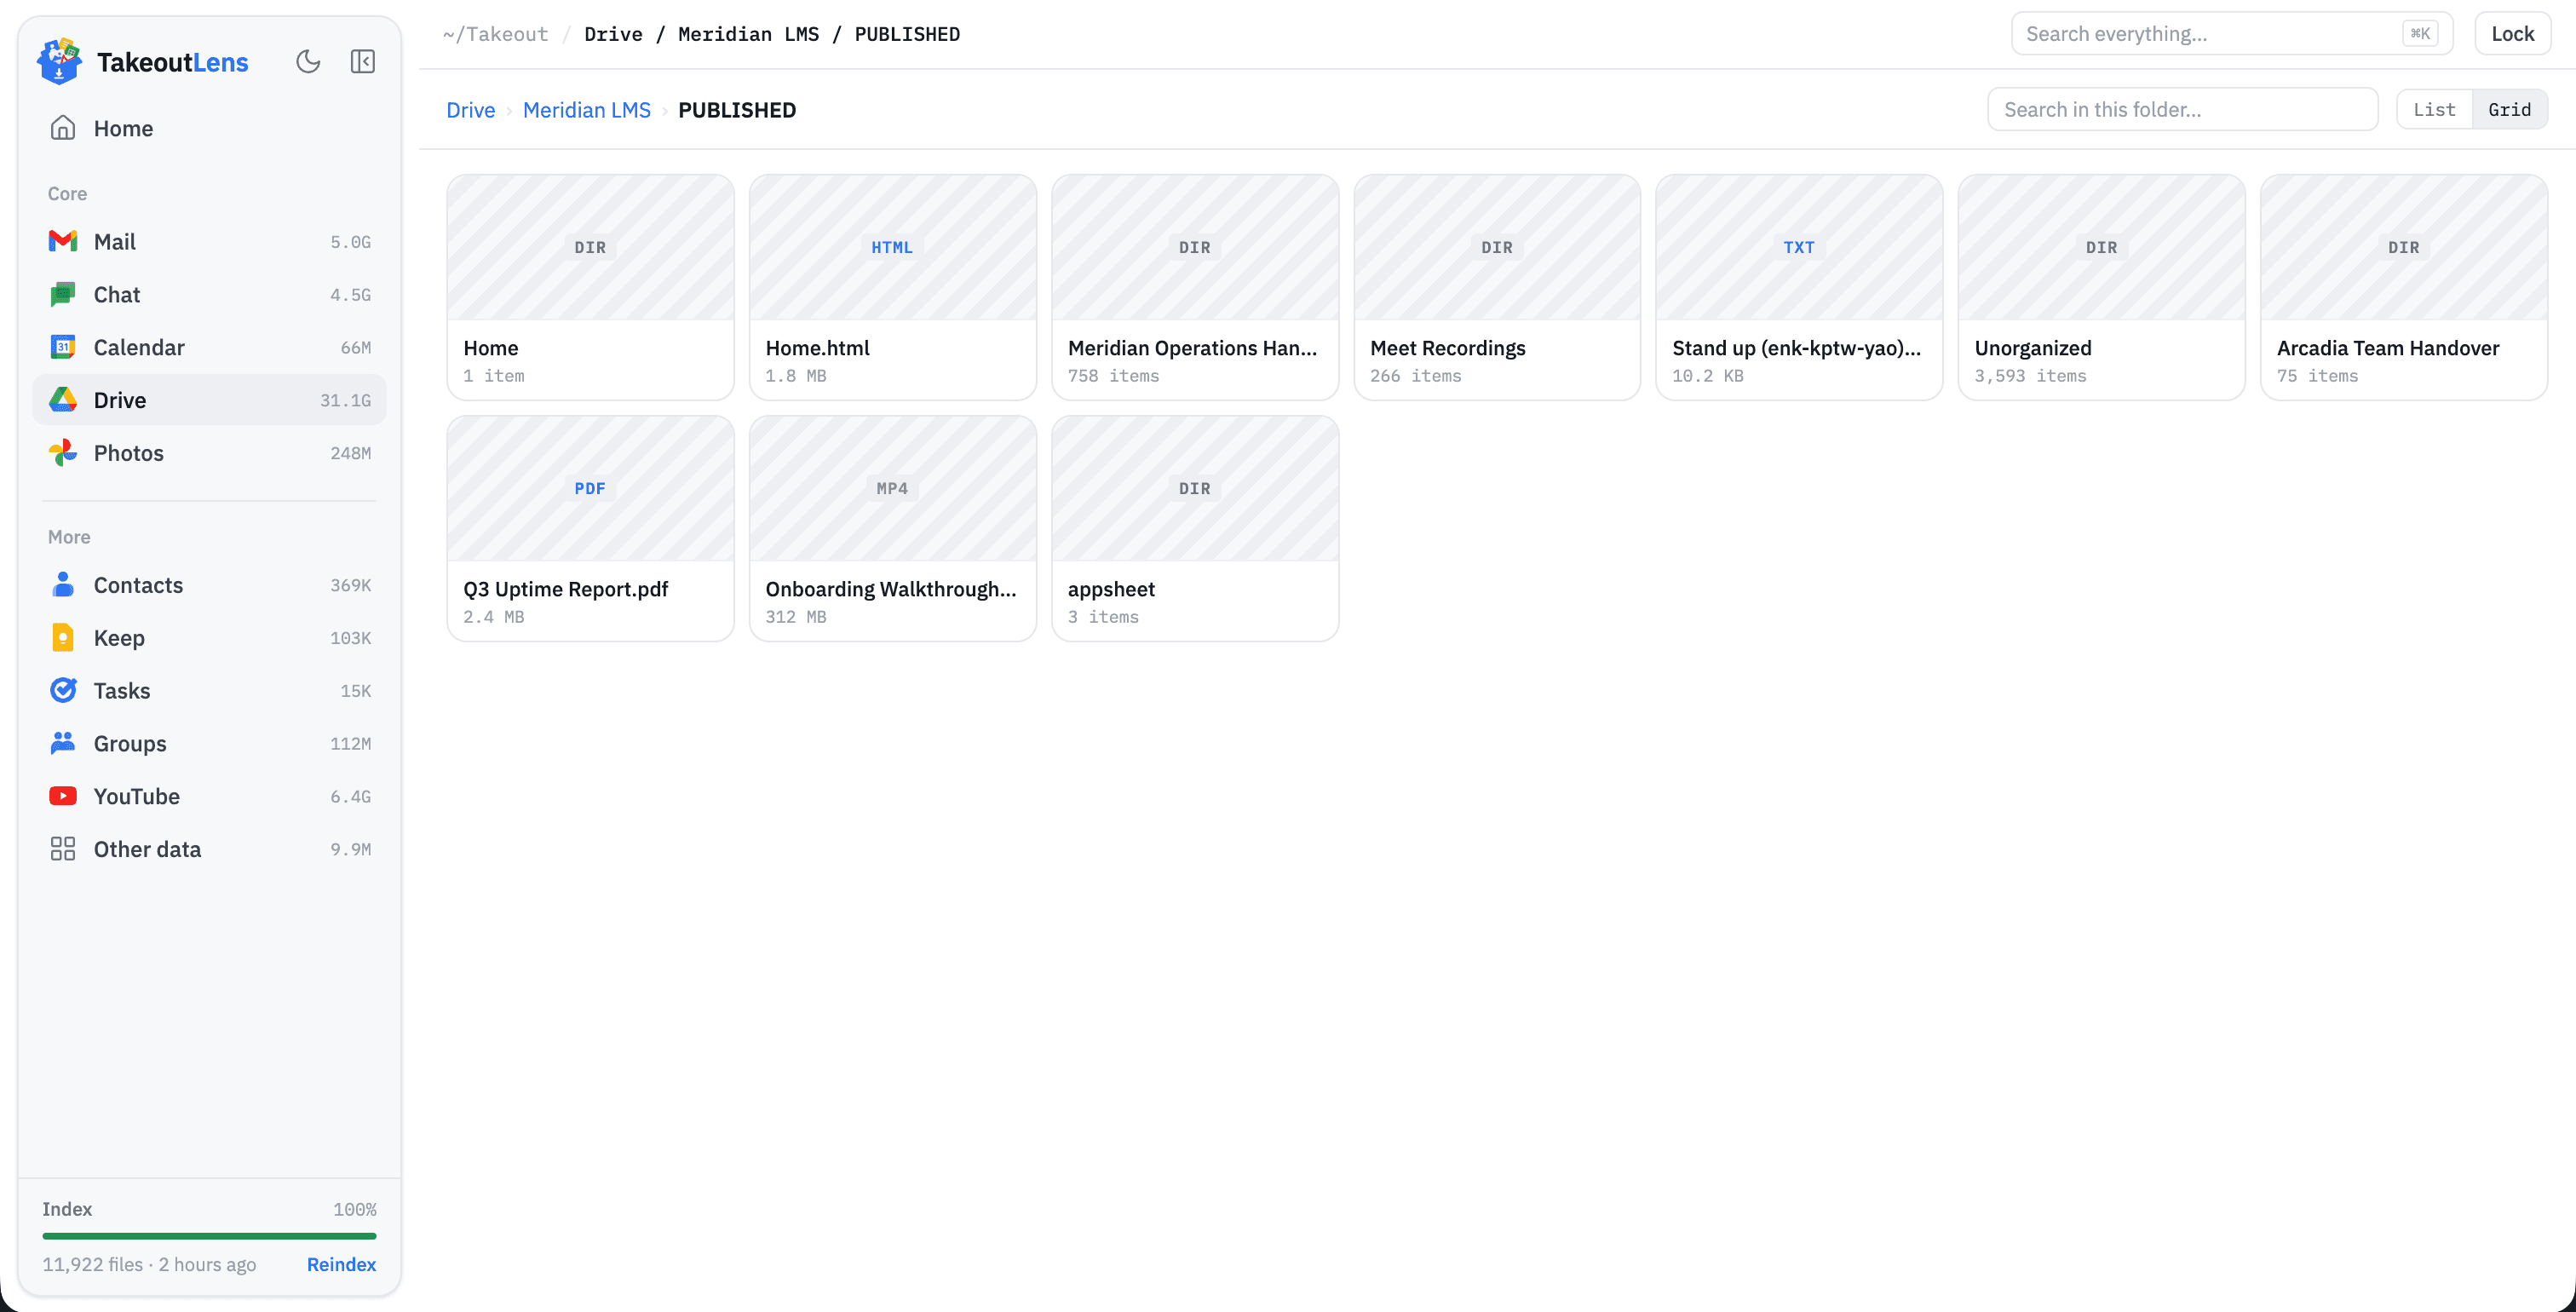Viewport: 2576px width, 1312px height.
Task: Select Calendar in the sidebar
Action: (x=209, y=347)
